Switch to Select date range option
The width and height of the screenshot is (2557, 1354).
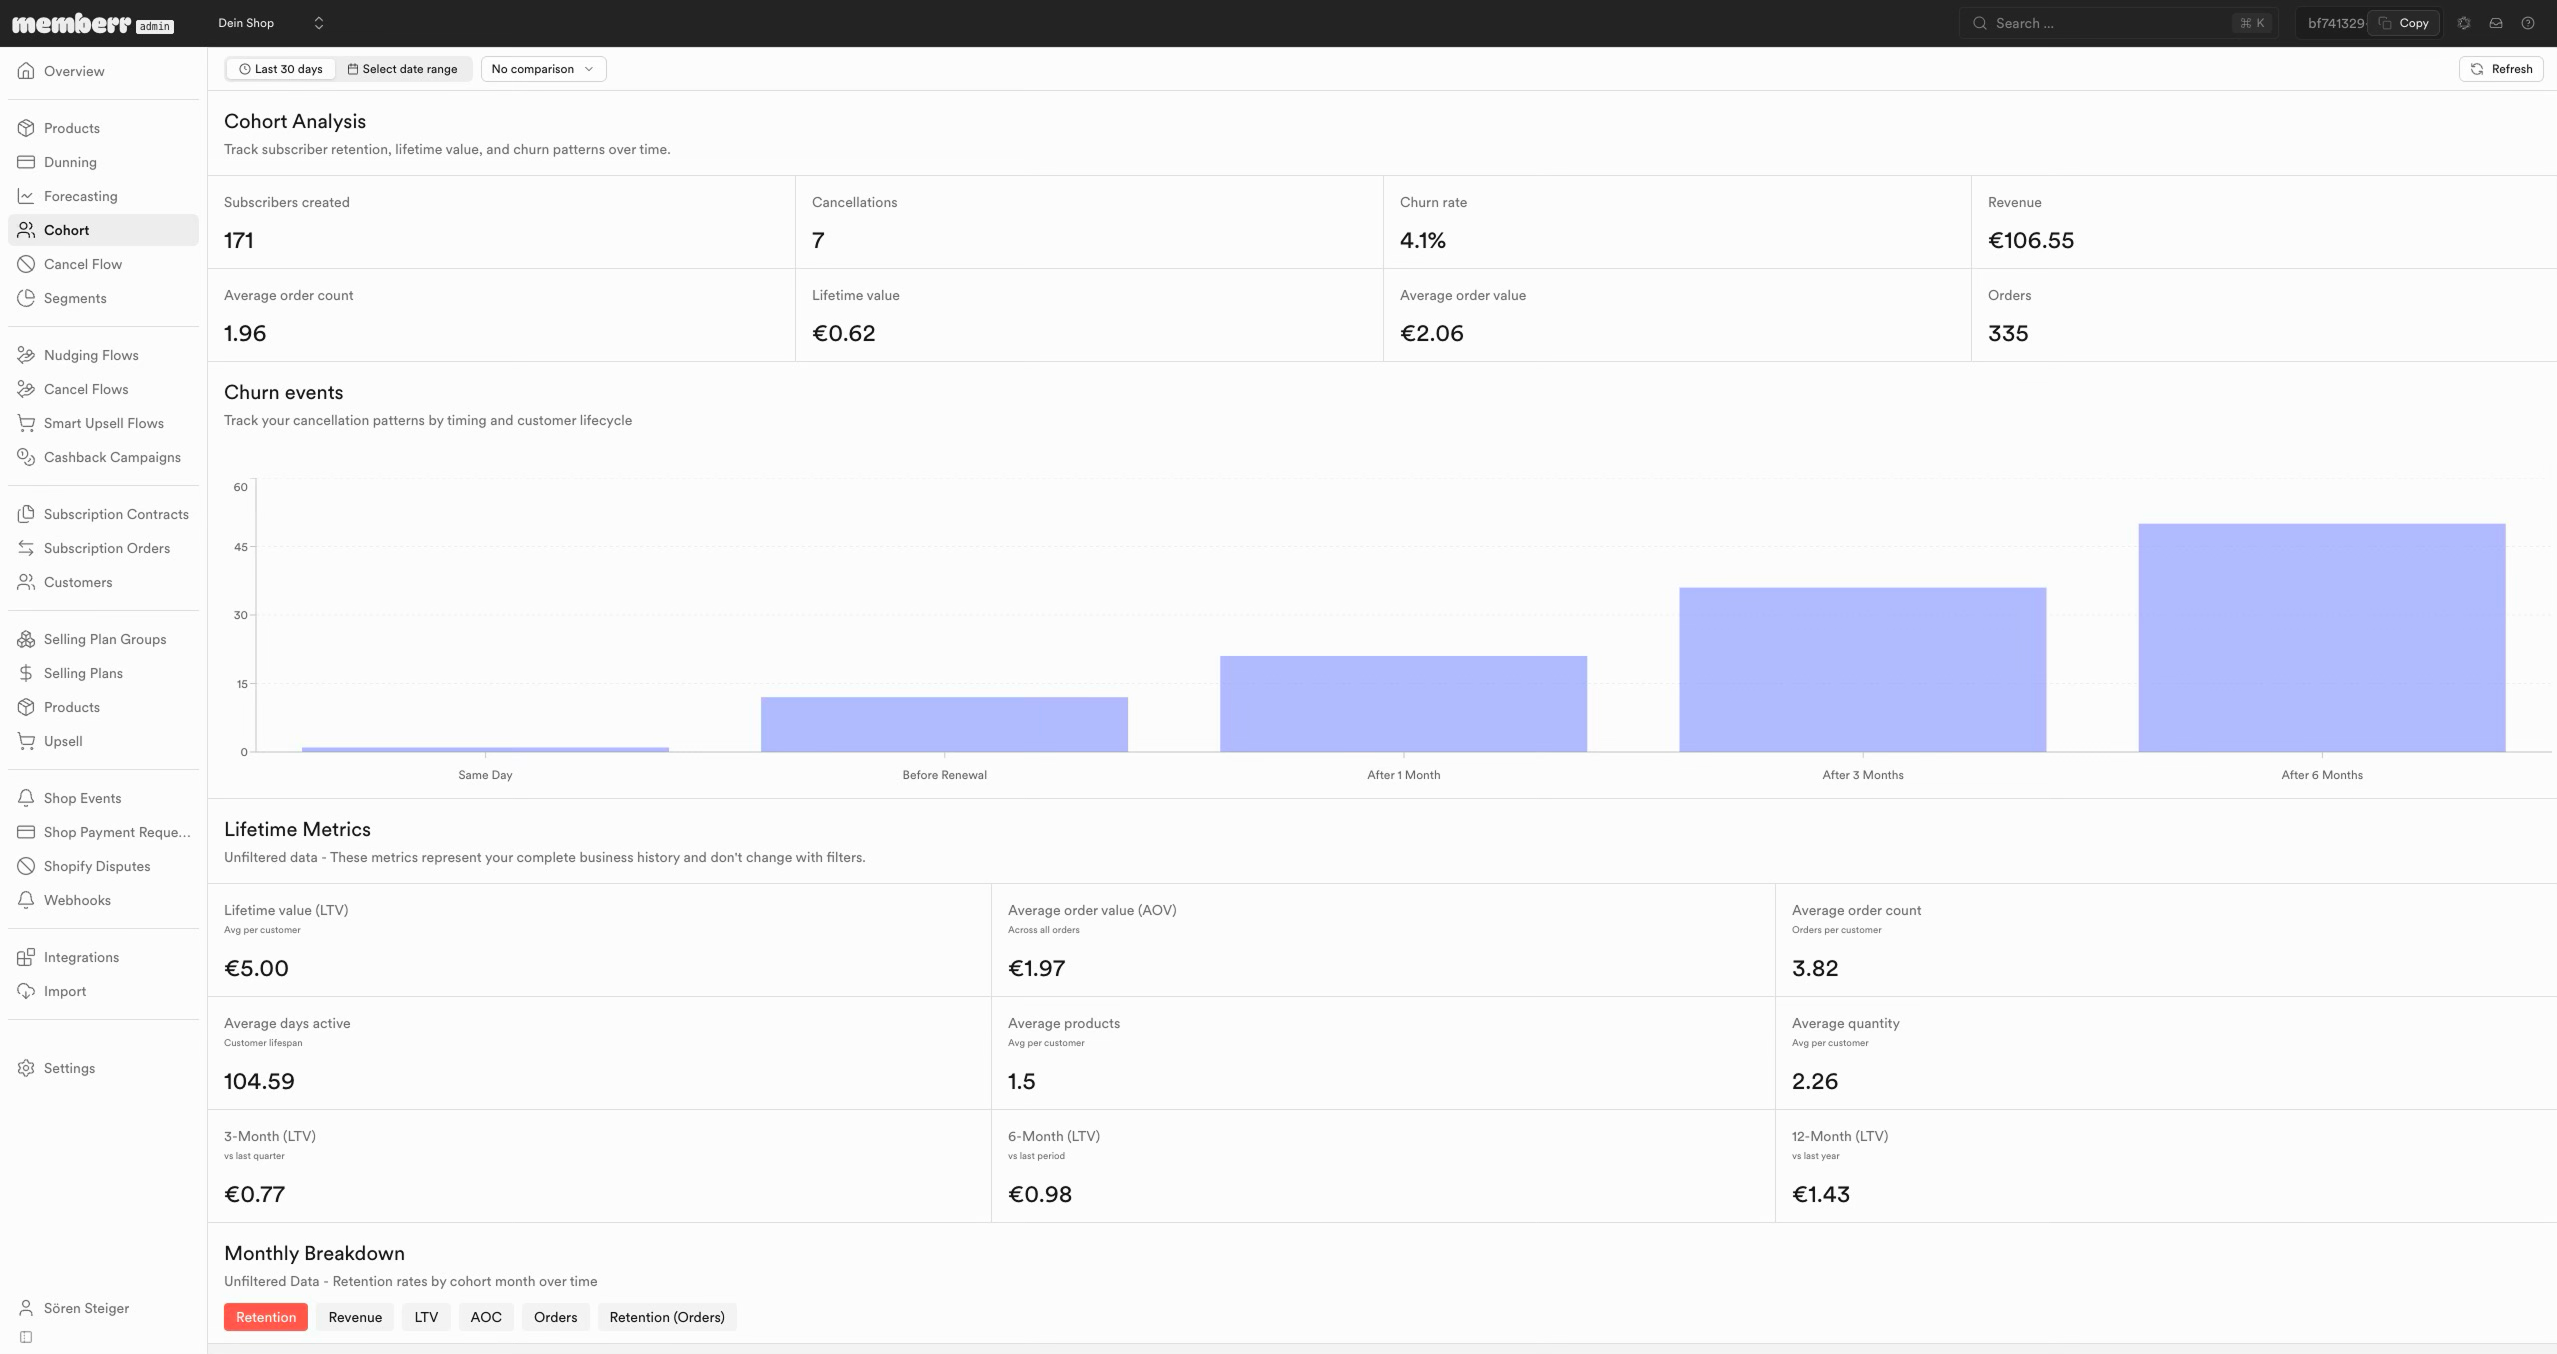402,69
